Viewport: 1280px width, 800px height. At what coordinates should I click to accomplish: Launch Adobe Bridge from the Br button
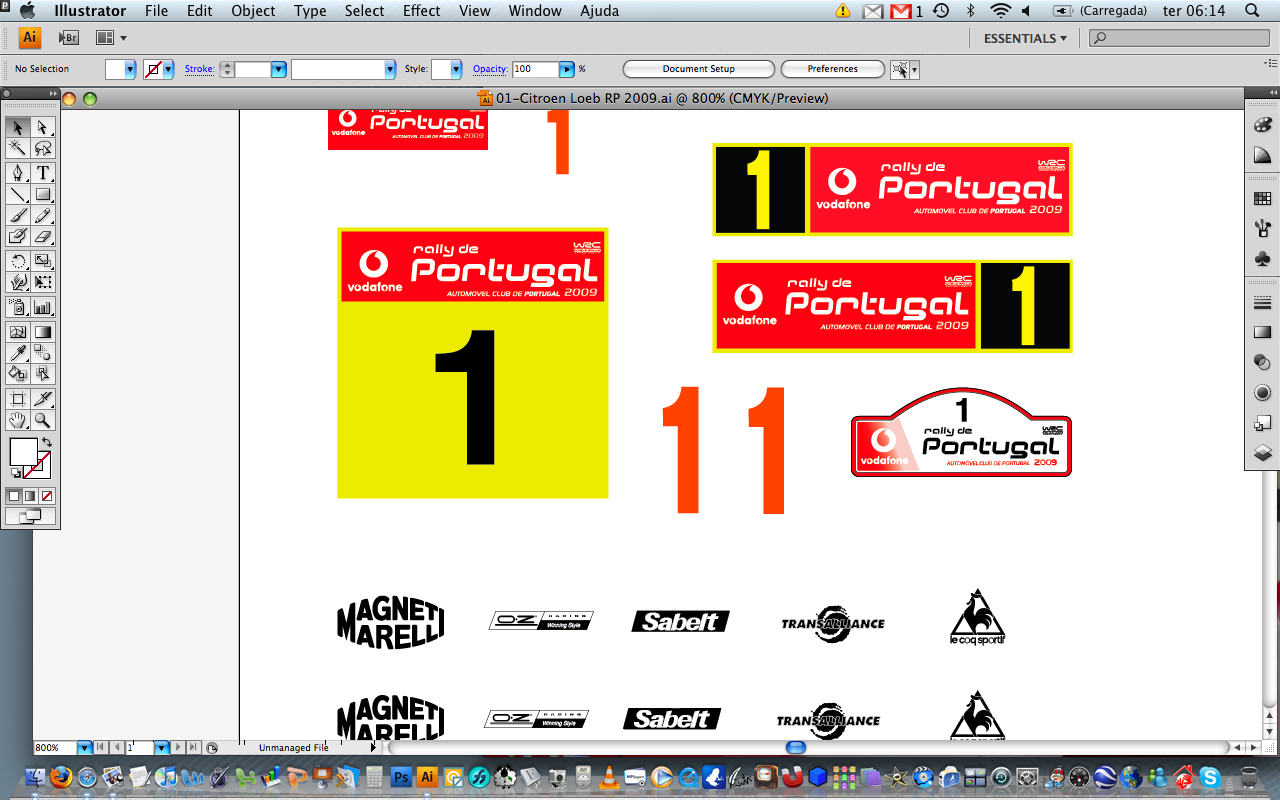pyautogui.click(x=69, y=38)
